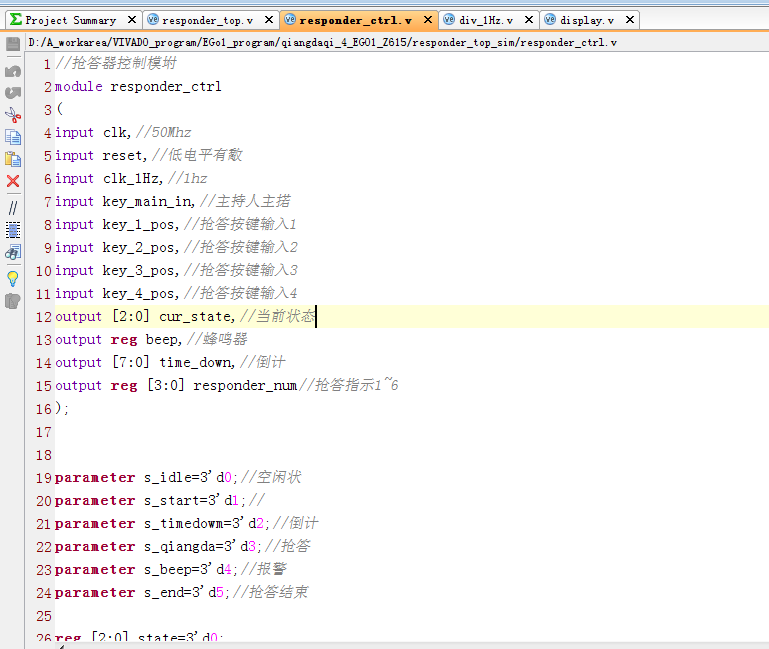Click the Redo arrow icon
This screenshot has width=769, height=649.
pos(13,93)
